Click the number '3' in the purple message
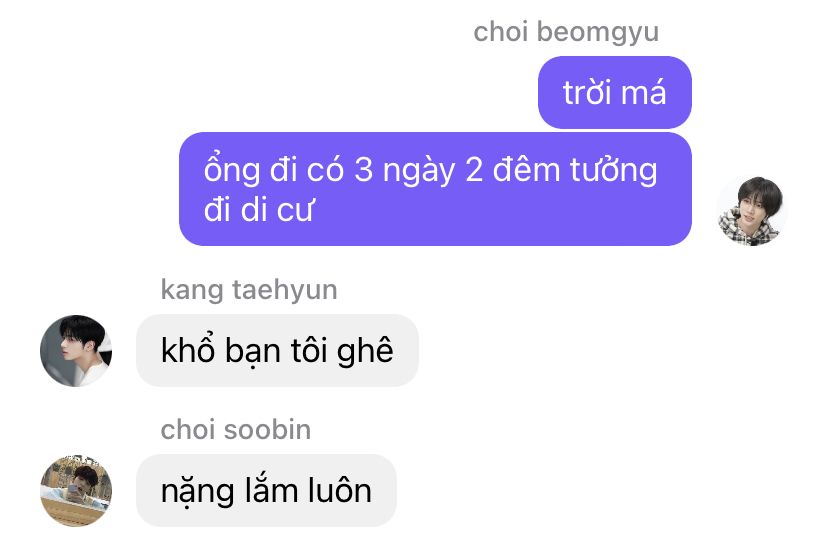The height and width of the screenshot is (543, 828). (363, 171)
